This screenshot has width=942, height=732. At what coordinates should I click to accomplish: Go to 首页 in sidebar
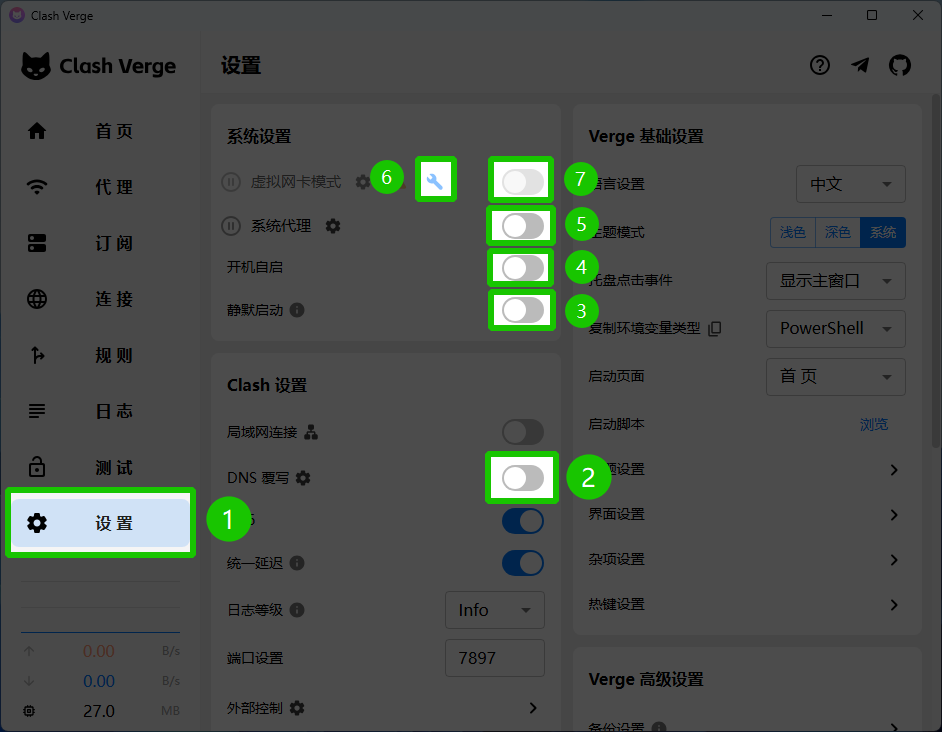[x=100, y=130]
